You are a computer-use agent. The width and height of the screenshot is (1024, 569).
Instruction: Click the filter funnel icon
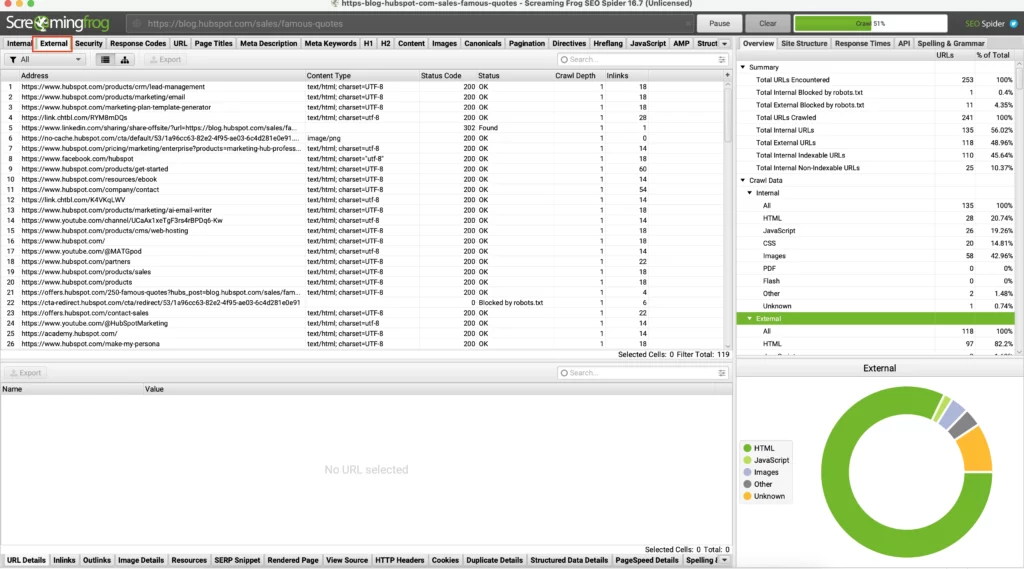click(13, 59)
